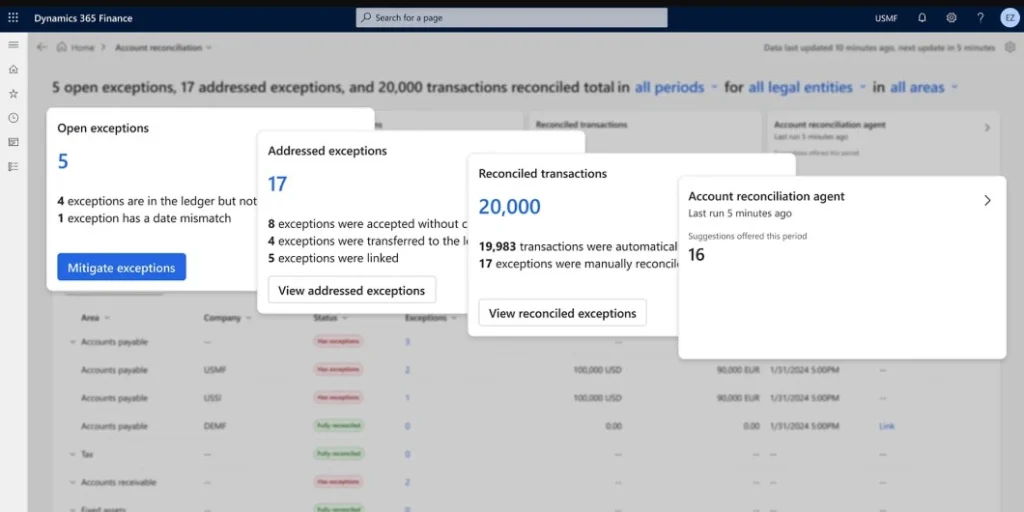Click the back arrow in breadcrumb

click(42, 47)
